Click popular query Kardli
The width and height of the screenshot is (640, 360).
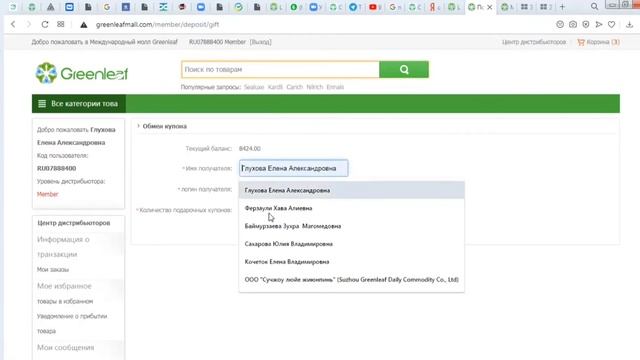(x=275, y=87)
